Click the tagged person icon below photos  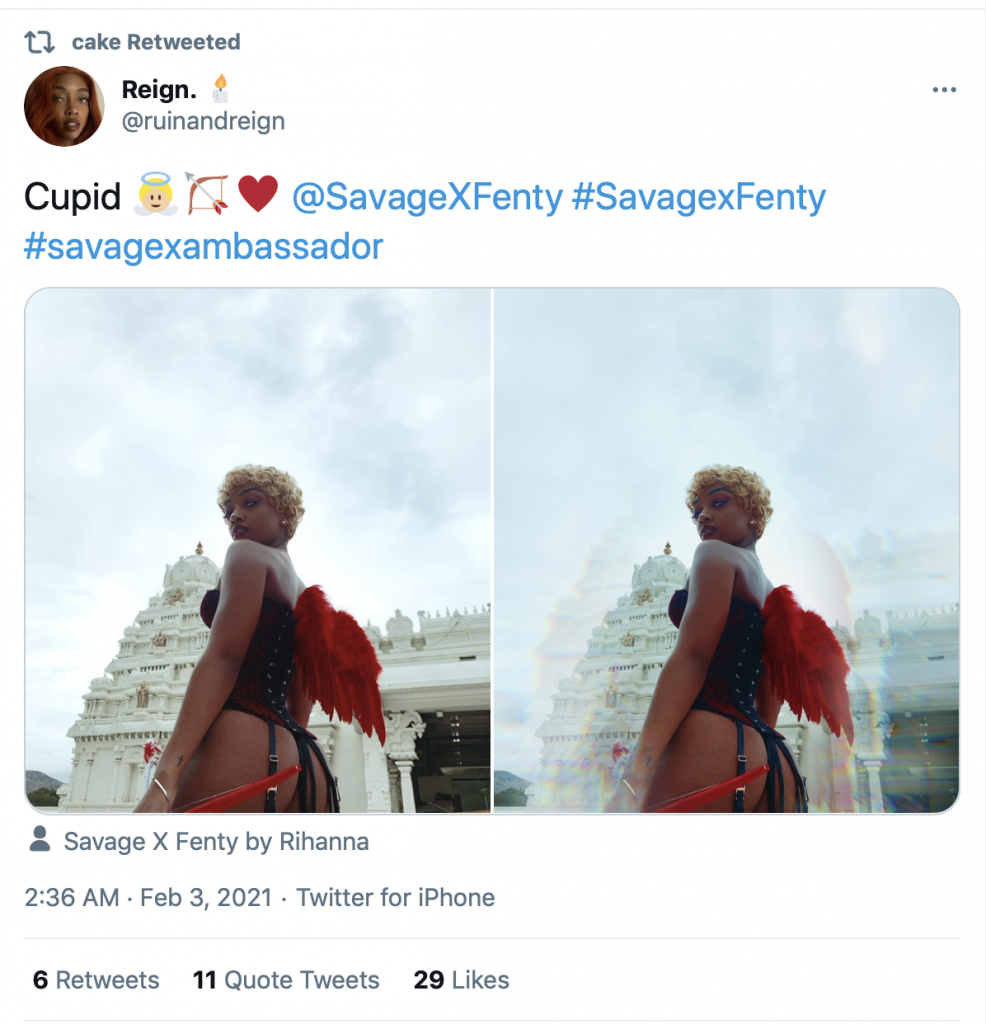pos(40,840)
